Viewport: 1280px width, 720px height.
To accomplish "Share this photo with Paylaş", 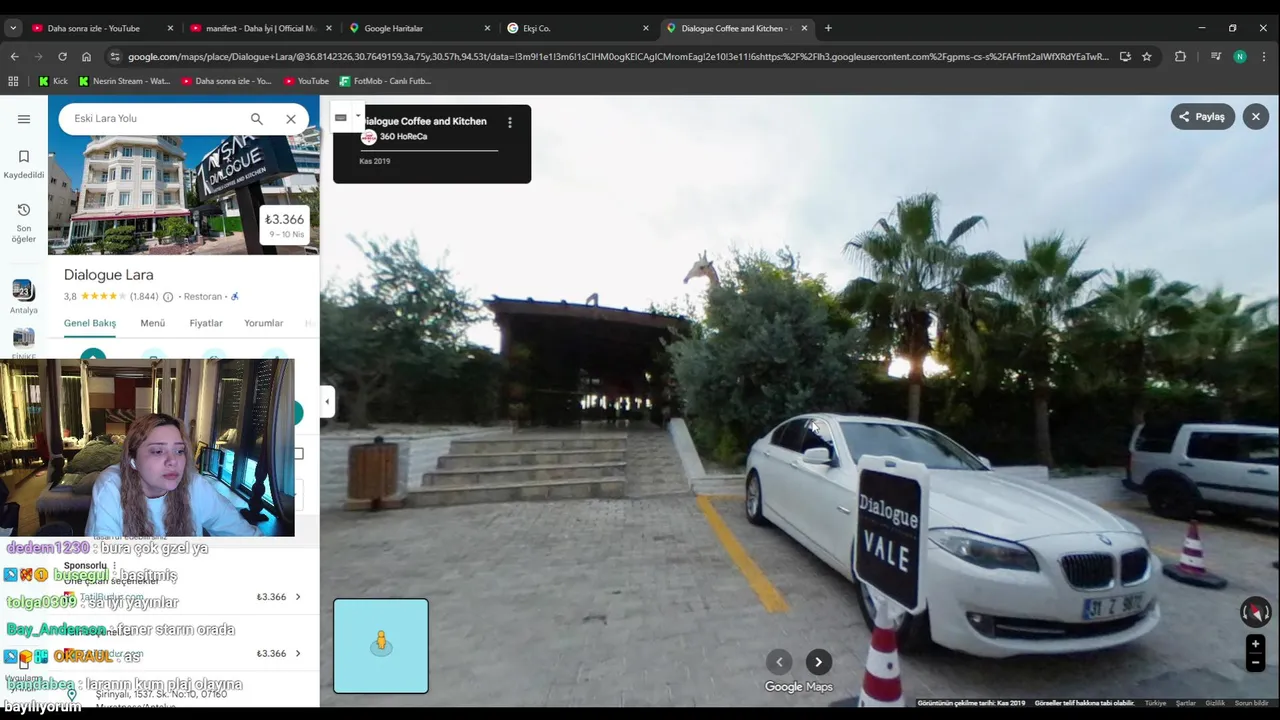I will pos(1202,117).
